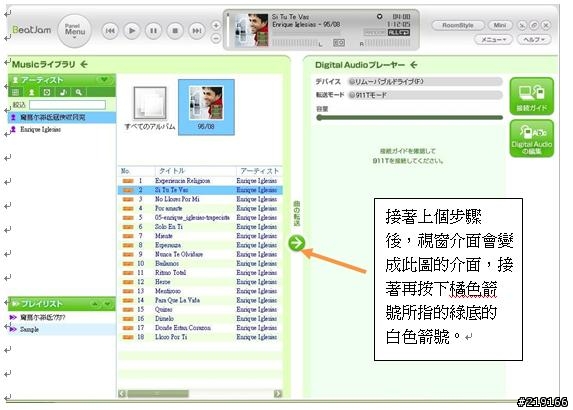Select track 15 Quizas
Screen dimensions: 573x410
[200, 310]
